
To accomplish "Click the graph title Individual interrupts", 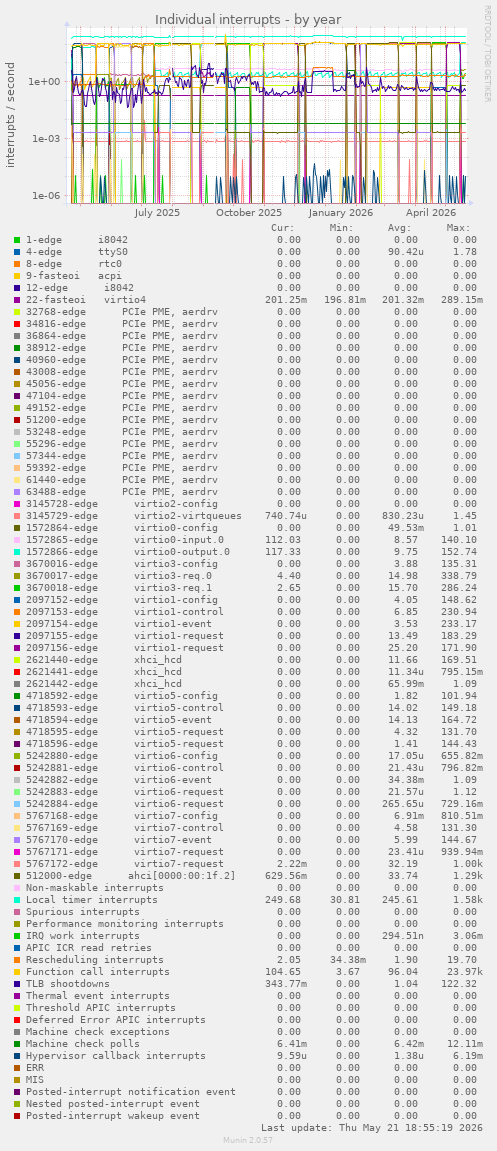I will 248,19.
